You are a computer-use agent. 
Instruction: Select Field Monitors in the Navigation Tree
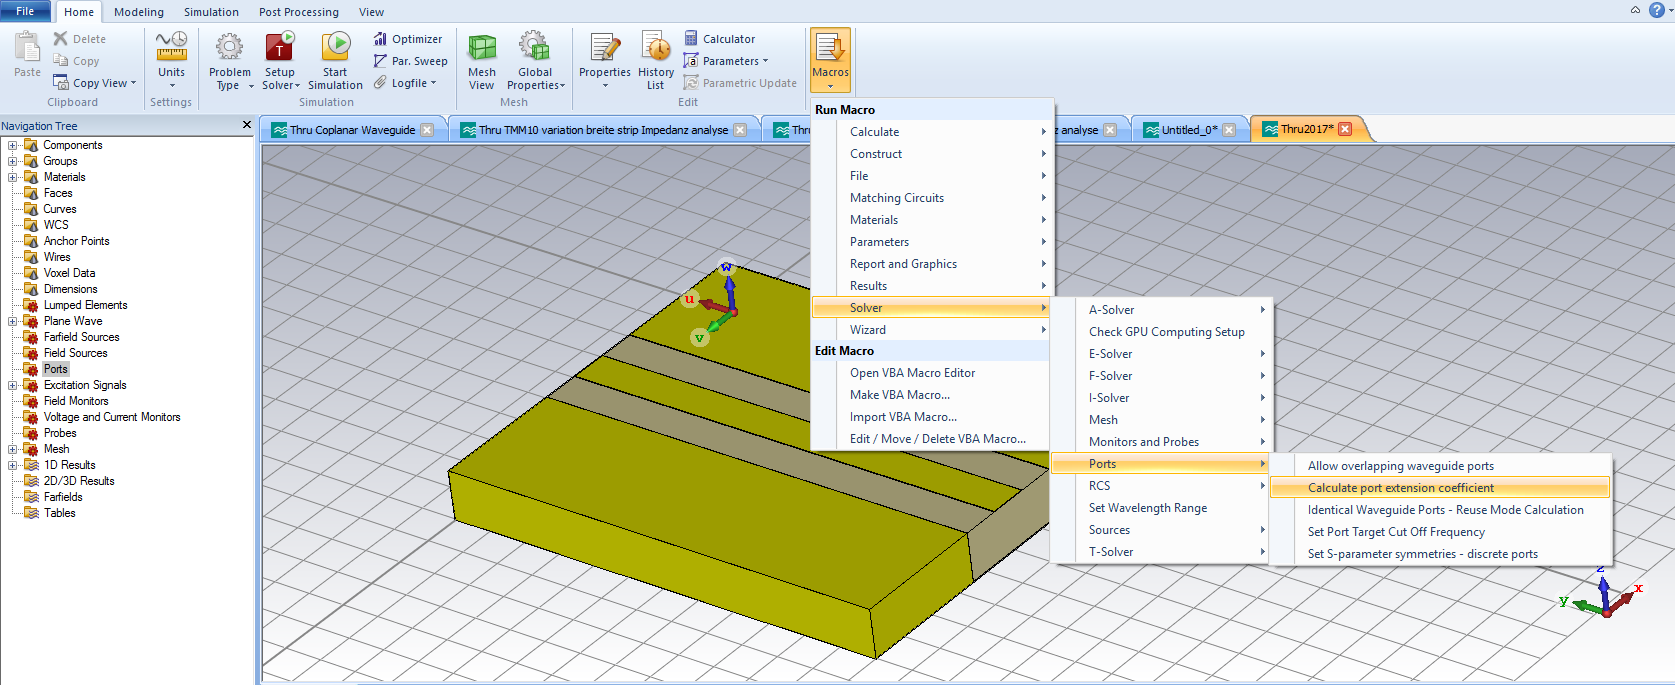(x=76, y=401)
